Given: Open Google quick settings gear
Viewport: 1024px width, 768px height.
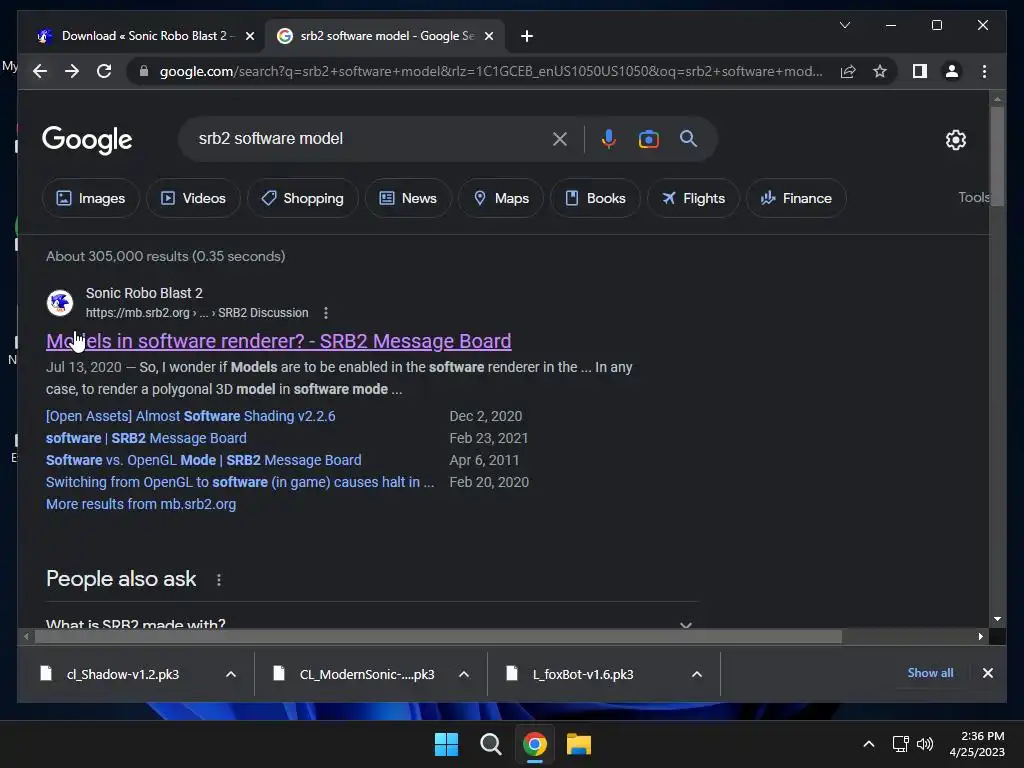Looking at the screenshot, I should pos(955,140).
